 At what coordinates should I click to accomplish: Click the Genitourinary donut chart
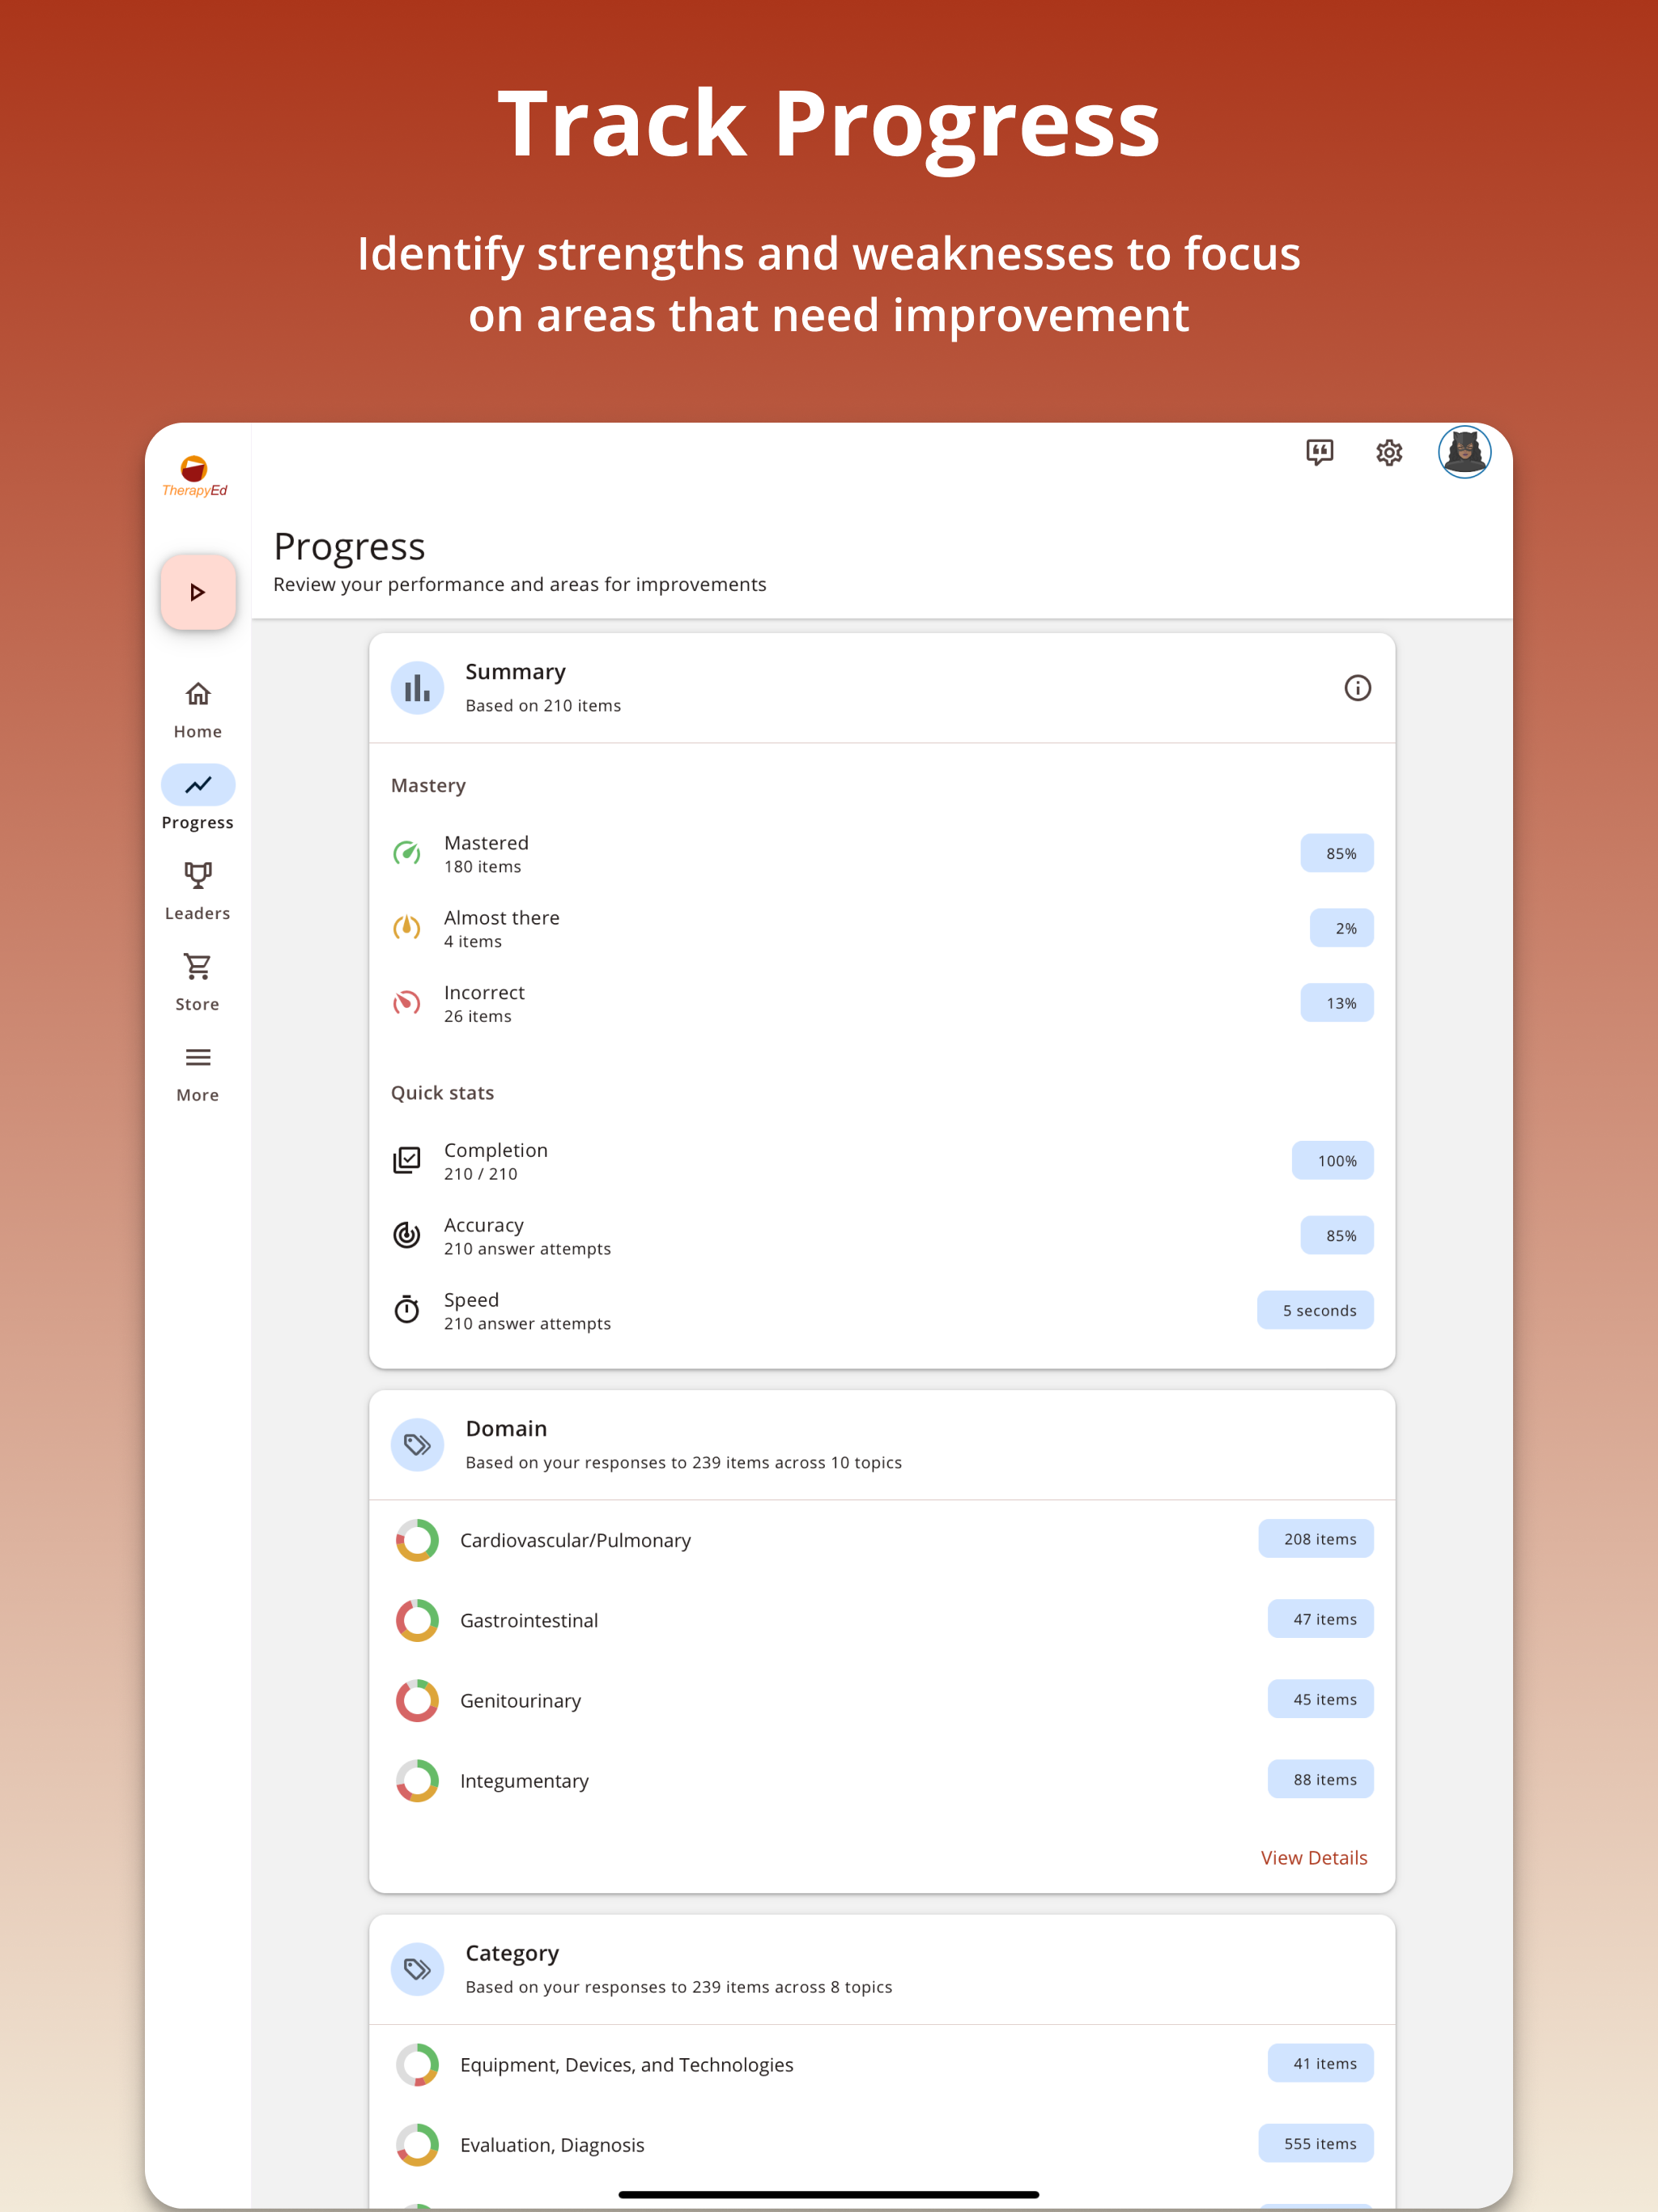(417, 1700)
